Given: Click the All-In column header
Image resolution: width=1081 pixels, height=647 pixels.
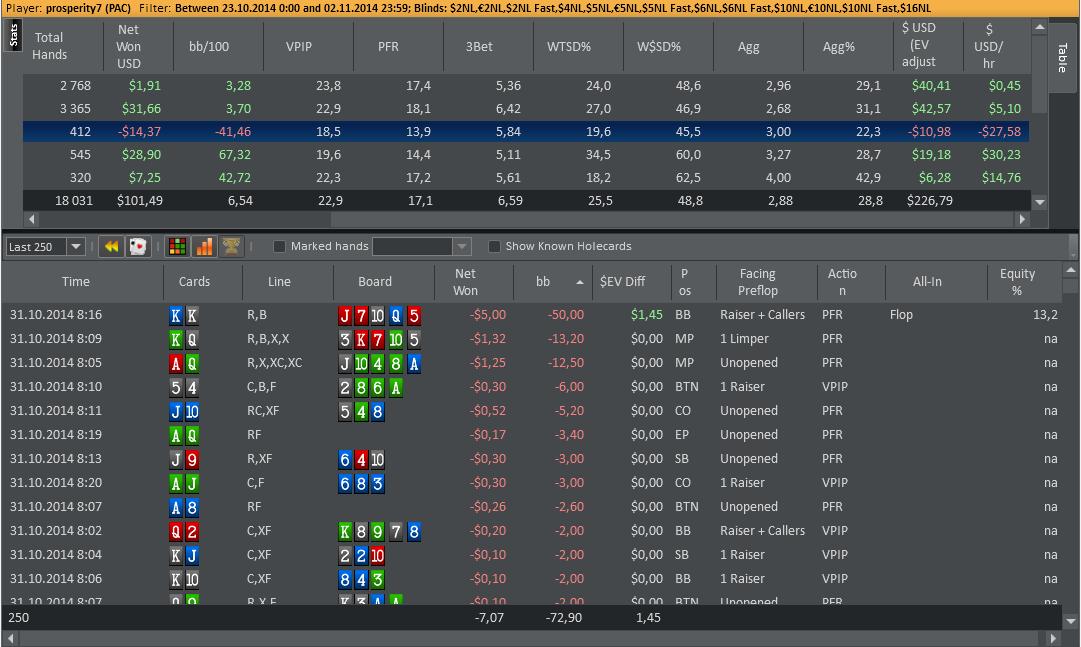Looking at the screenshot, I should pos(927,281).
